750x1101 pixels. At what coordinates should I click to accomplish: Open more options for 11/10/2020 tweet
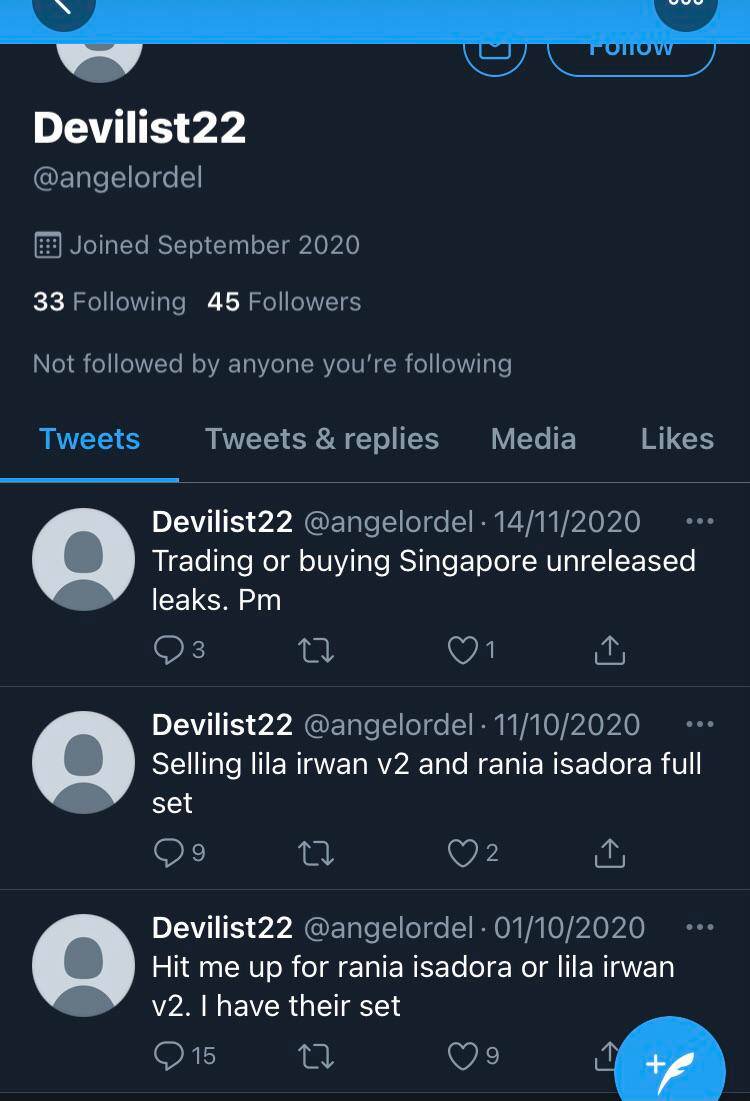(700, 724)
